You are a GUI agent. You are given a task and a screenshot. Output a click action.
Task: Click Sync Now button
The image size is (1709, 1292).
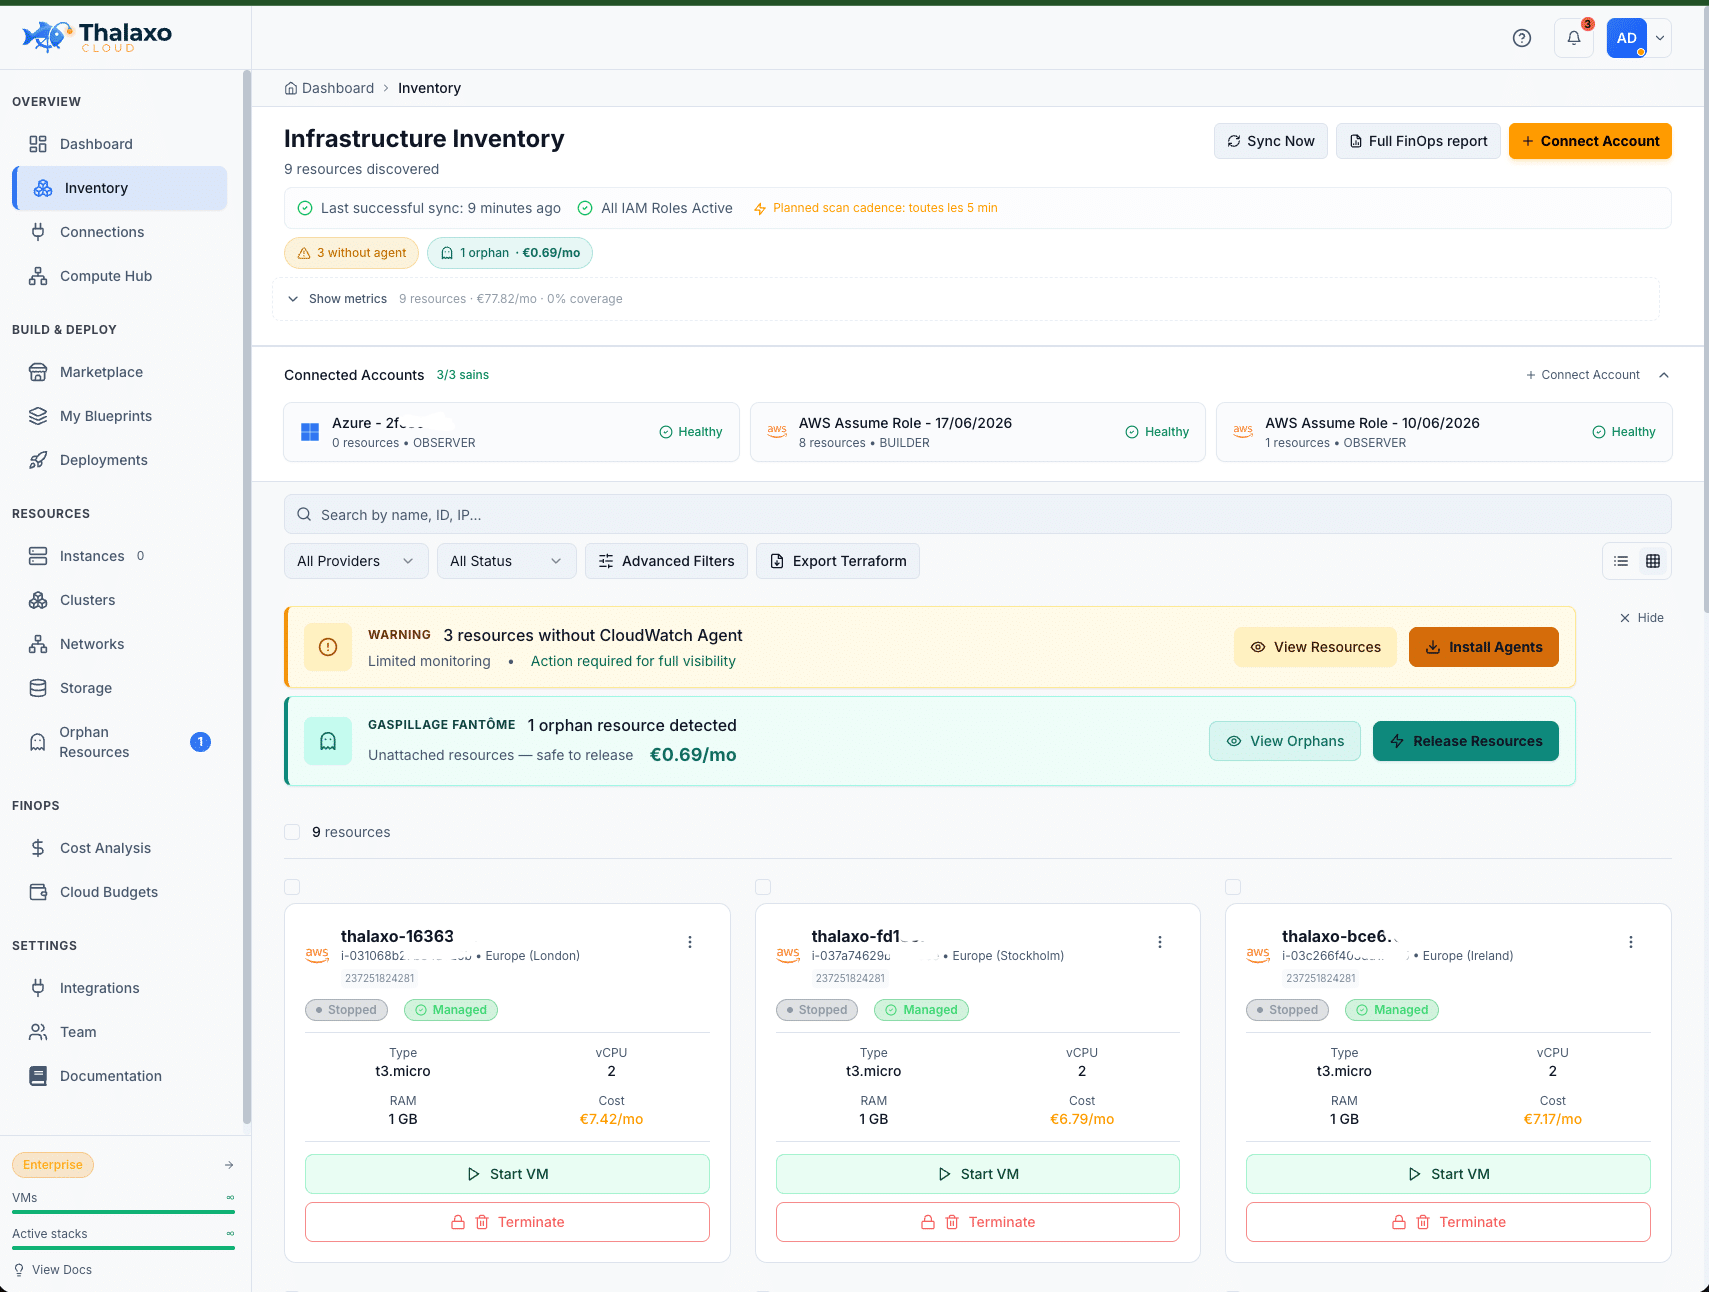coord(1271,141)
